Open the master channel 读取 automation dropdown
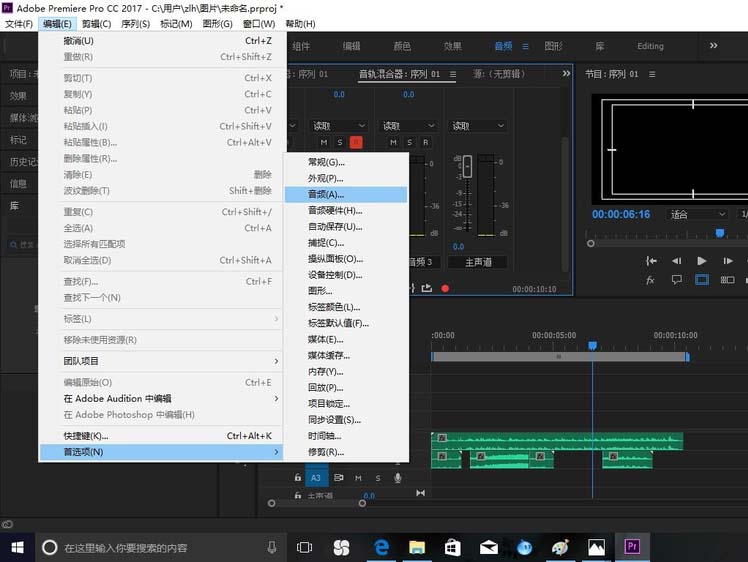Image resolution: width=748 pixels, height=562 pixels. coord(478,126)
